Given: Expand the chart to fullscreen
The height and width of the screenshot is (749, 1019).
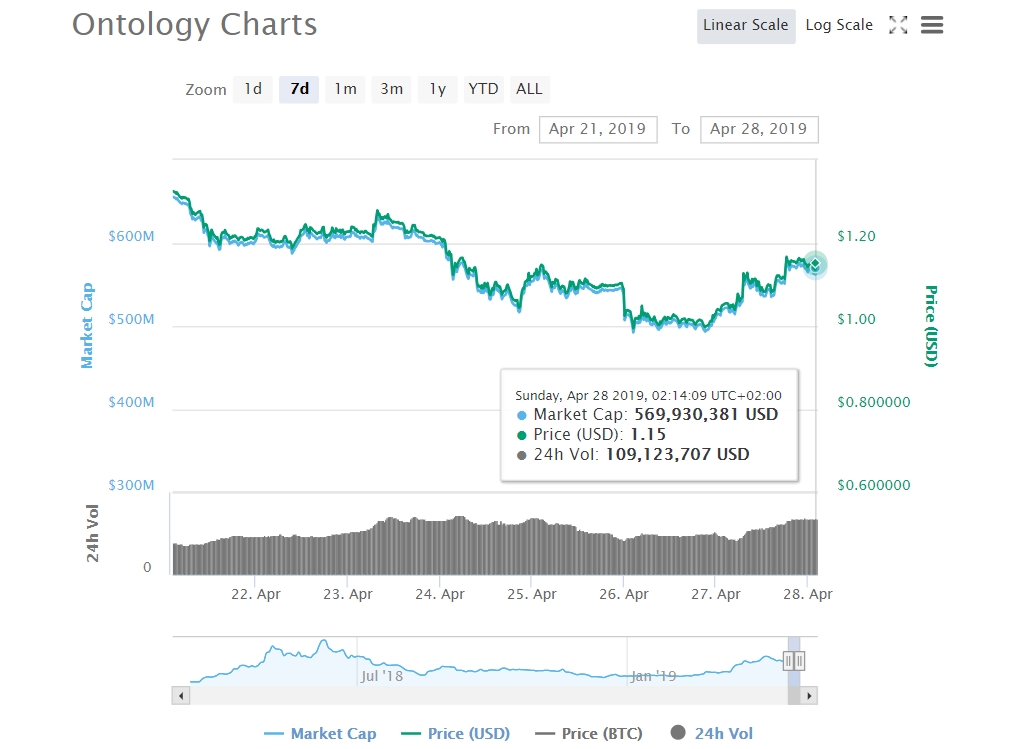Looking at the screenshot, I should click(897, 24).
